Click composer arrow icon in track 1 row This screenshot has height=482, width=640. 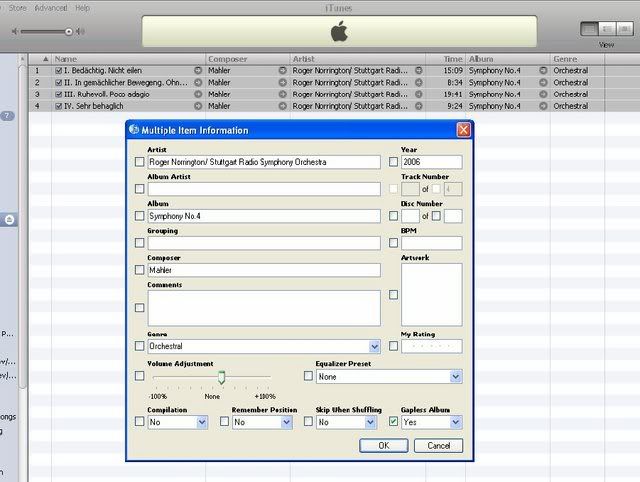[x=282, y=71]
